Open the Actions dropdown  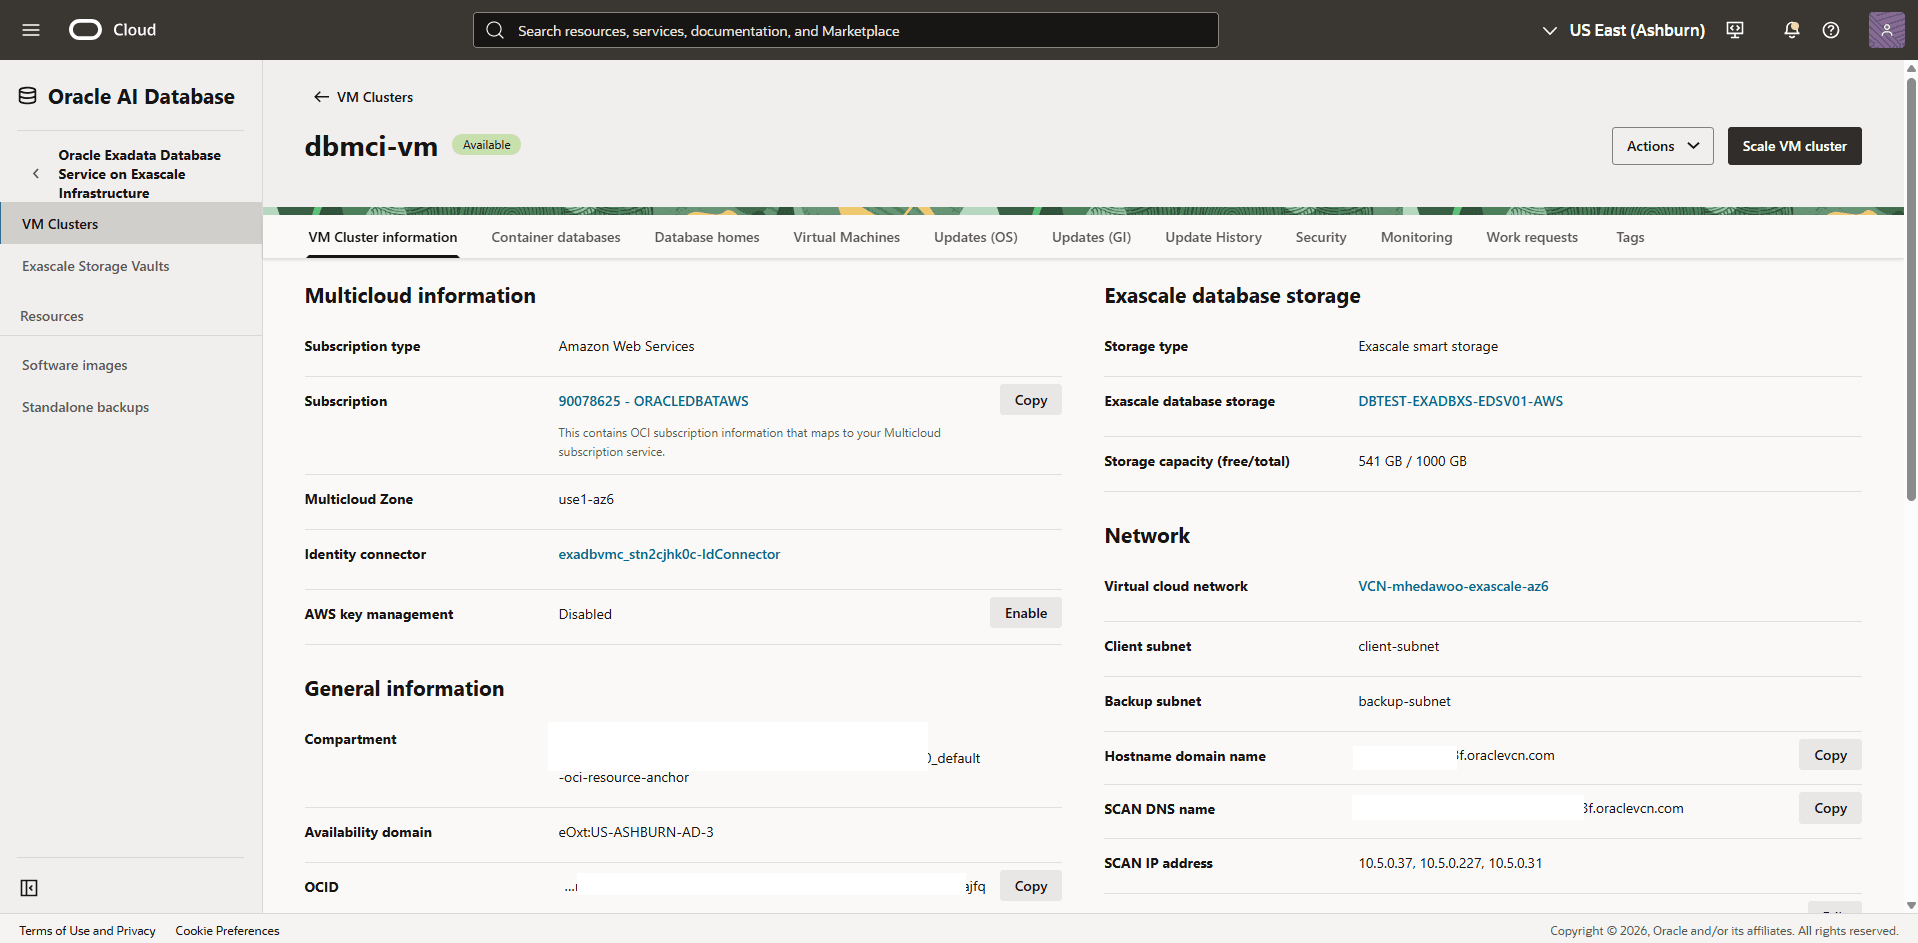coord(1662,146)
